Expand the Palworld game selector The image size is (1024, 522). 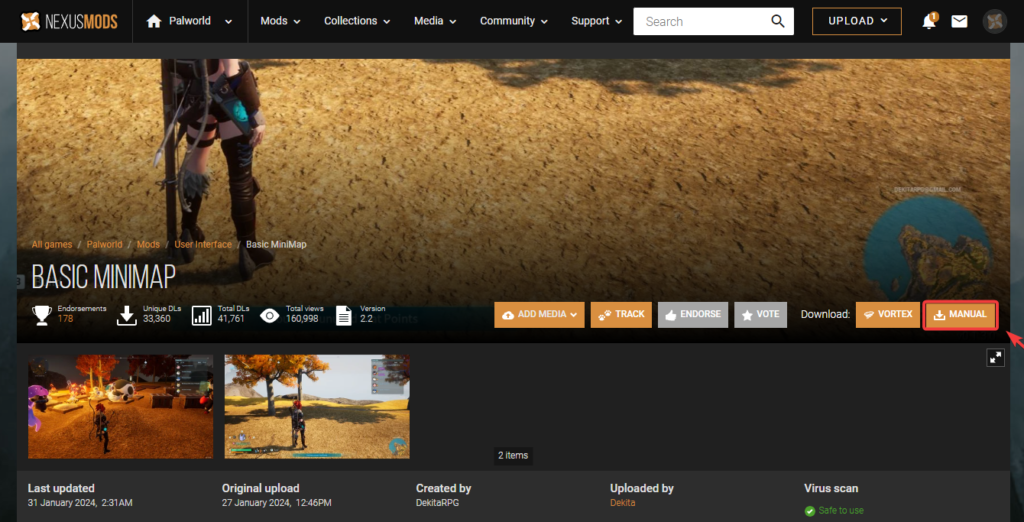coord(229,21)
